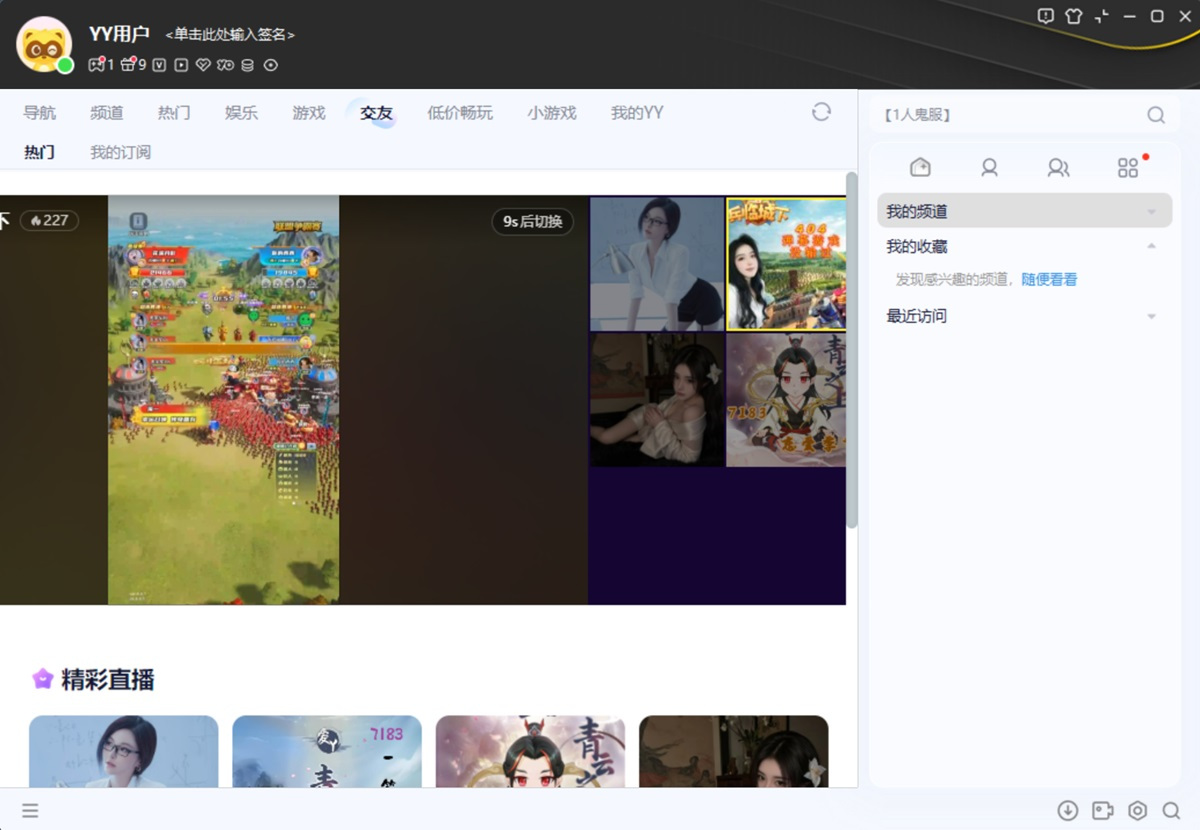Open the channel home icon in sidebar
Image resolution: width=1200 pixels, height=830 pixels.
click(x=920, y=168)
